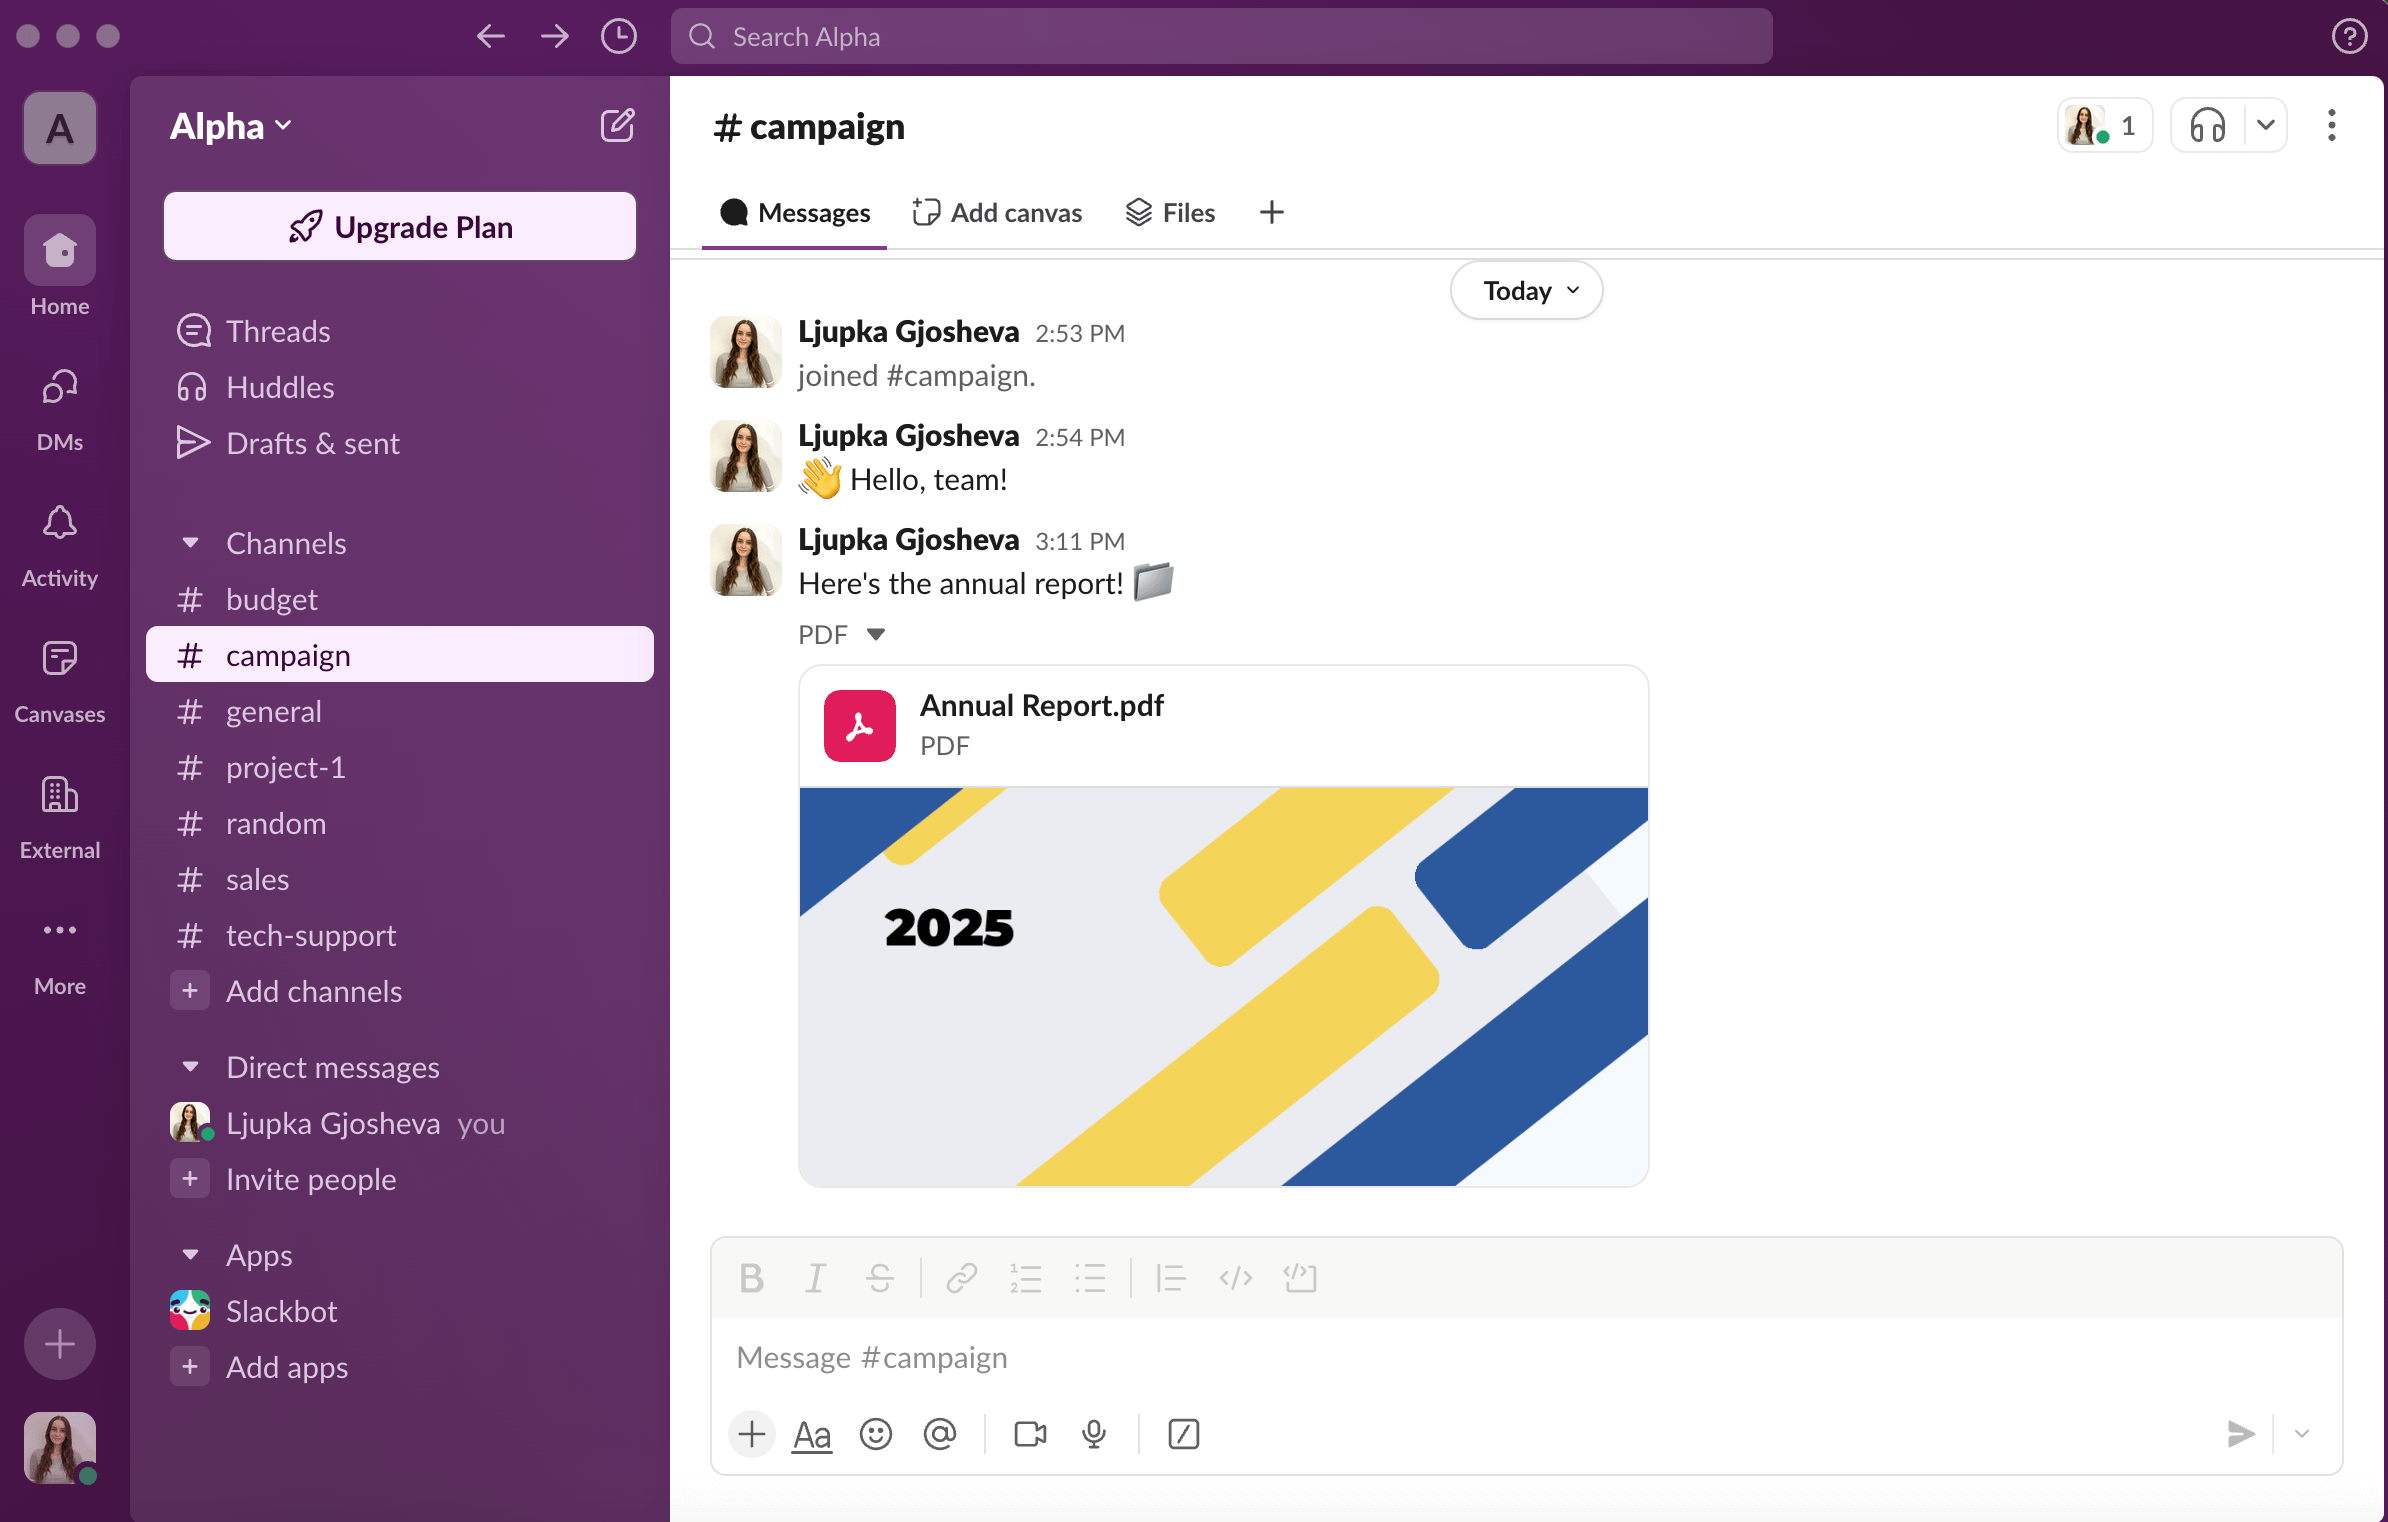Open Home in the left rail
The width and height of the screenshot is (2388, 1522).
60,268
